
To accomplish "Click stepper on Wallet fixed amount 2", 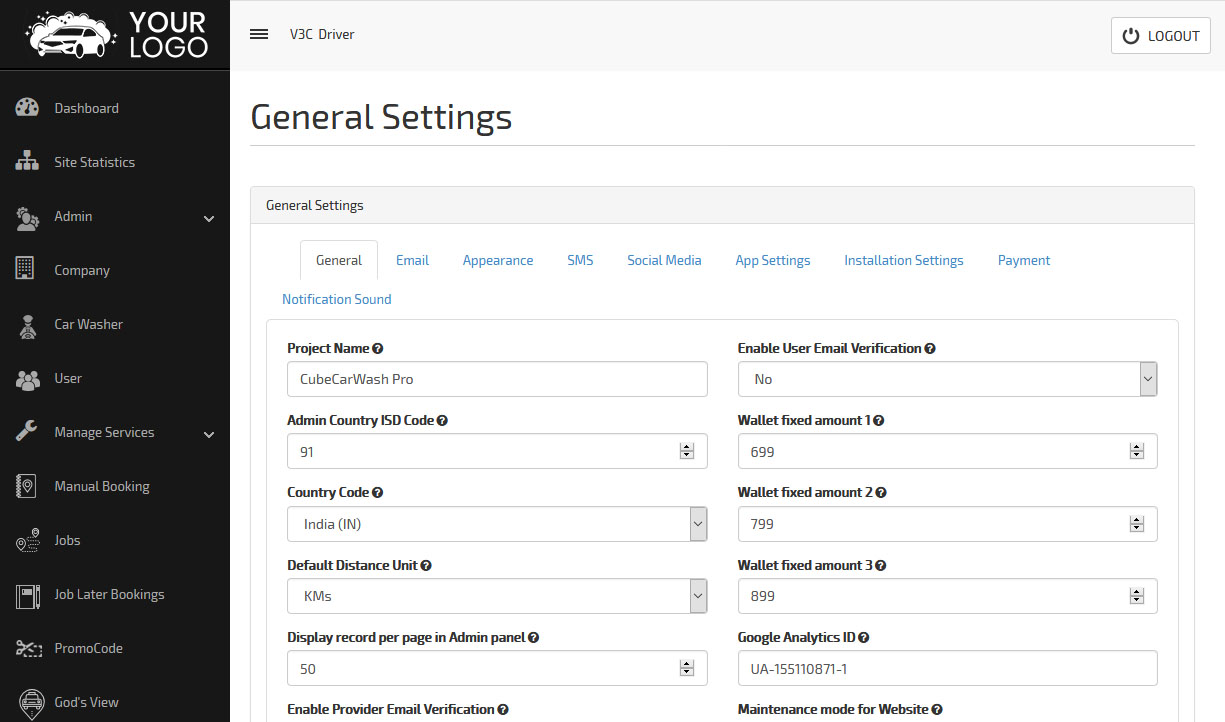I will tap(1137, 523).
